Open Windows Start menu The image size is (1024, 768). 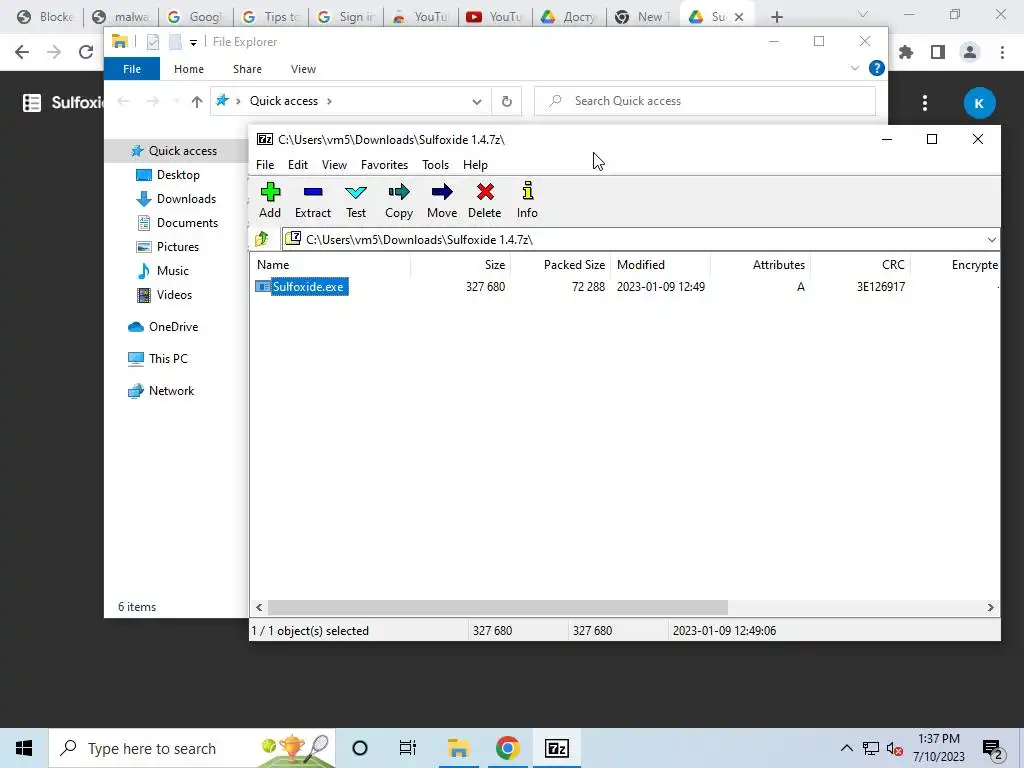click(24, 748)
